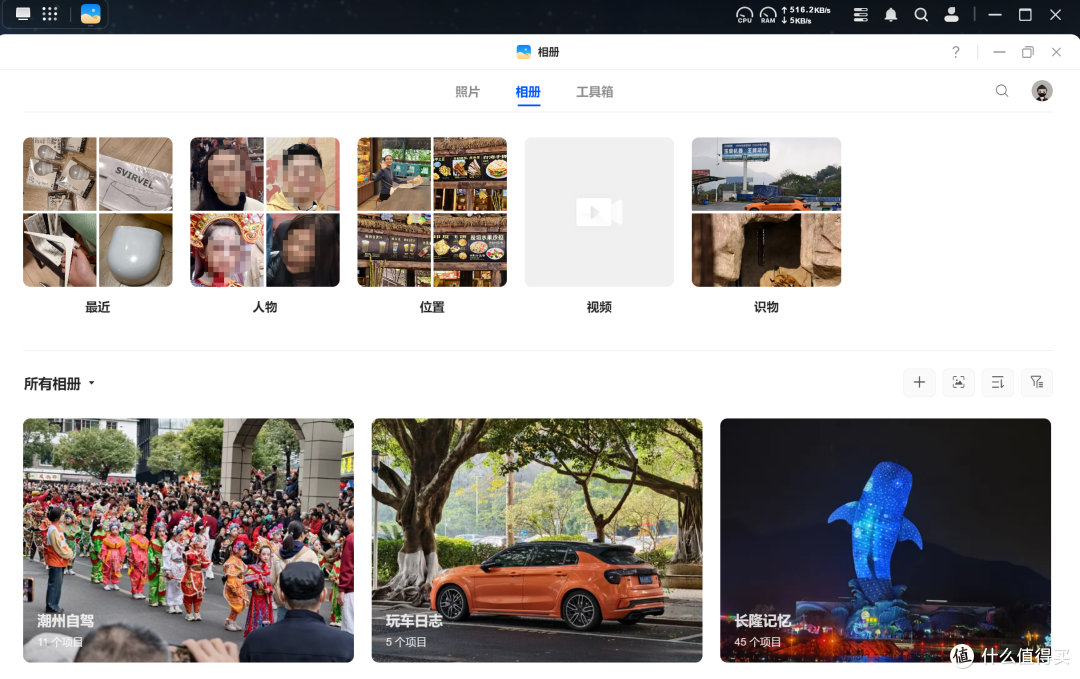Open the 视频 video album
This screenshot has width=1080, height=679.
click(599, 212)
